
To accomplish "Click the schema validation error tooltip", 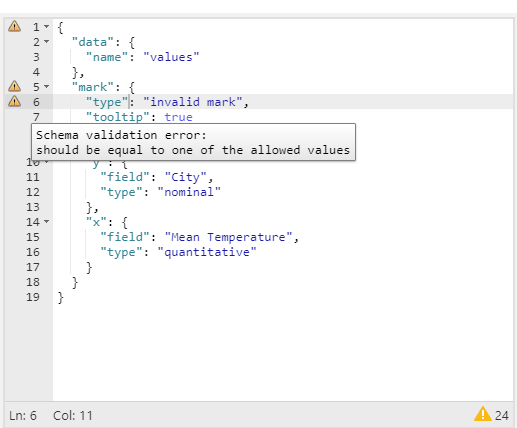I will tap(193, 142).
